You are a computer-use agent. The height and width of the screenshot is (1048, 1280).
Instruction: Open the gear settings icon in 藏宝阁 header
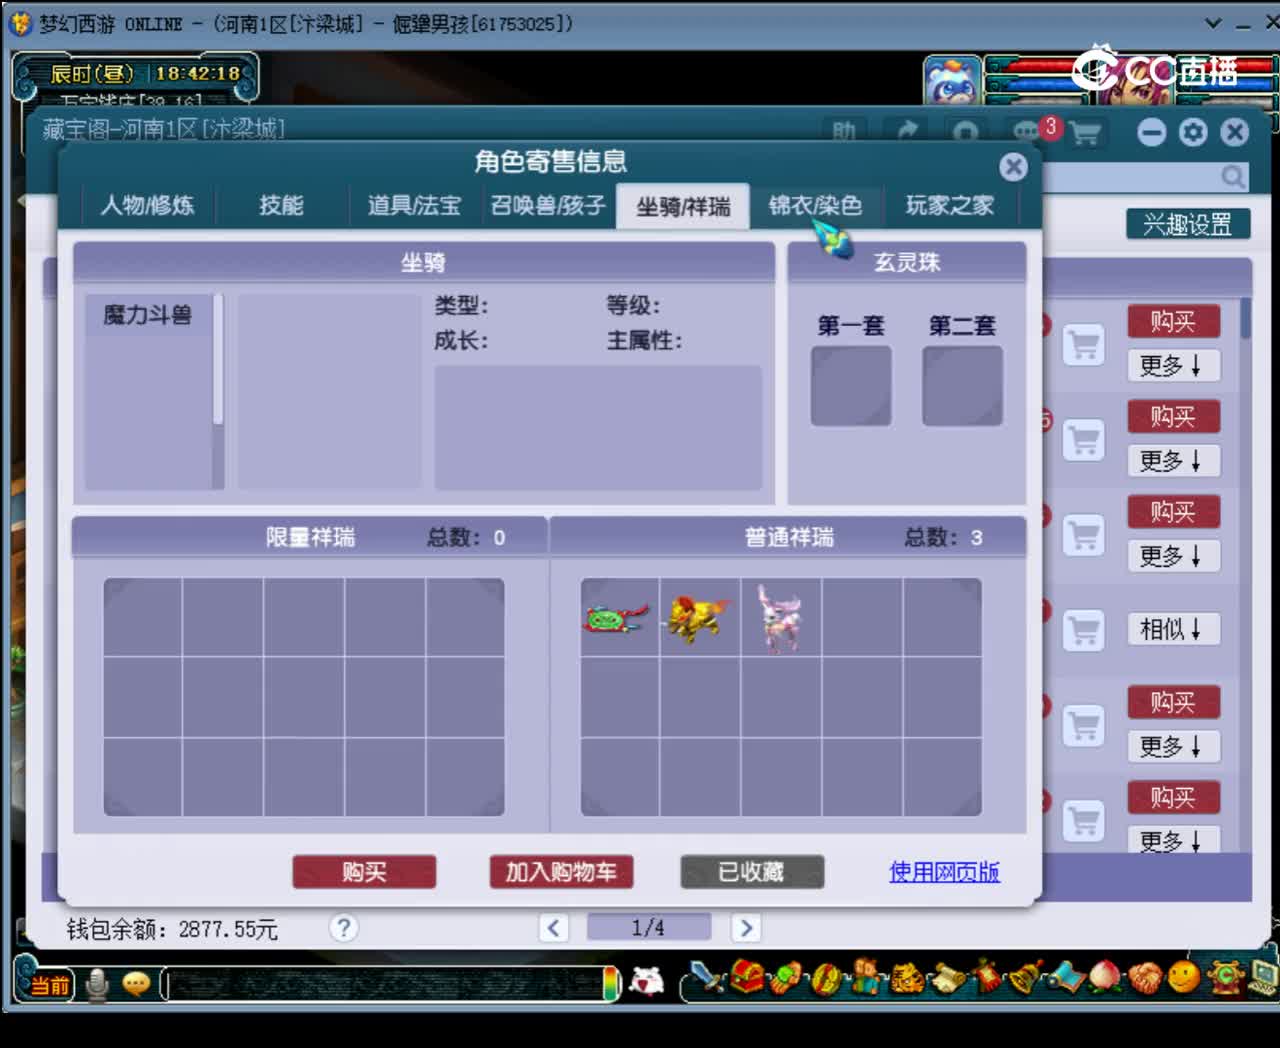click(1193, 132)
